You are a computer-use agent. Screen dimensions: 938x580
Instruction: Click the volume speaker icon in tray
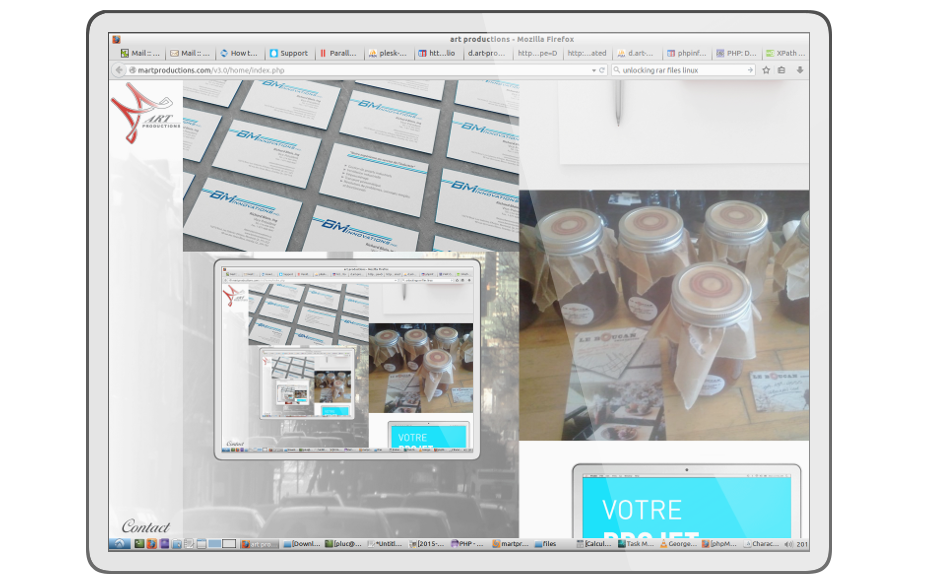click(x=788, y=544)
